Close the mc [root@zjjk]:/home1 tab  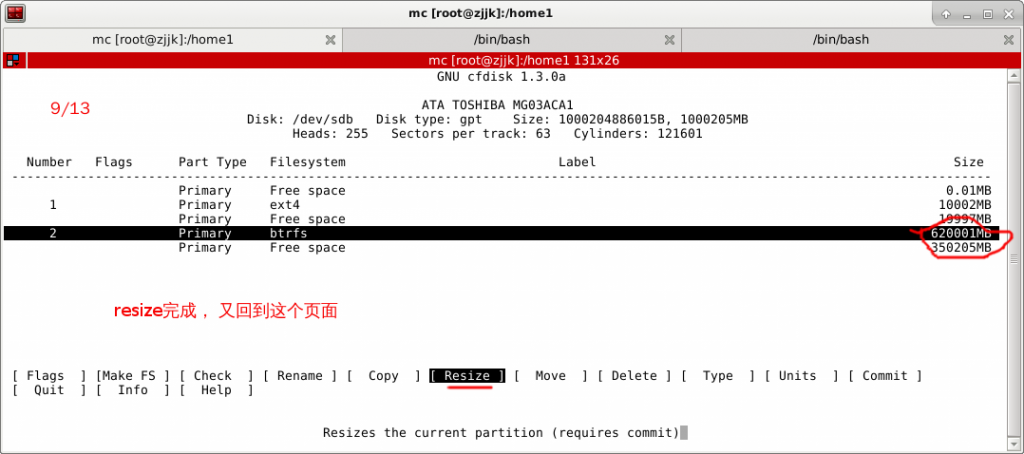[331, 40]
